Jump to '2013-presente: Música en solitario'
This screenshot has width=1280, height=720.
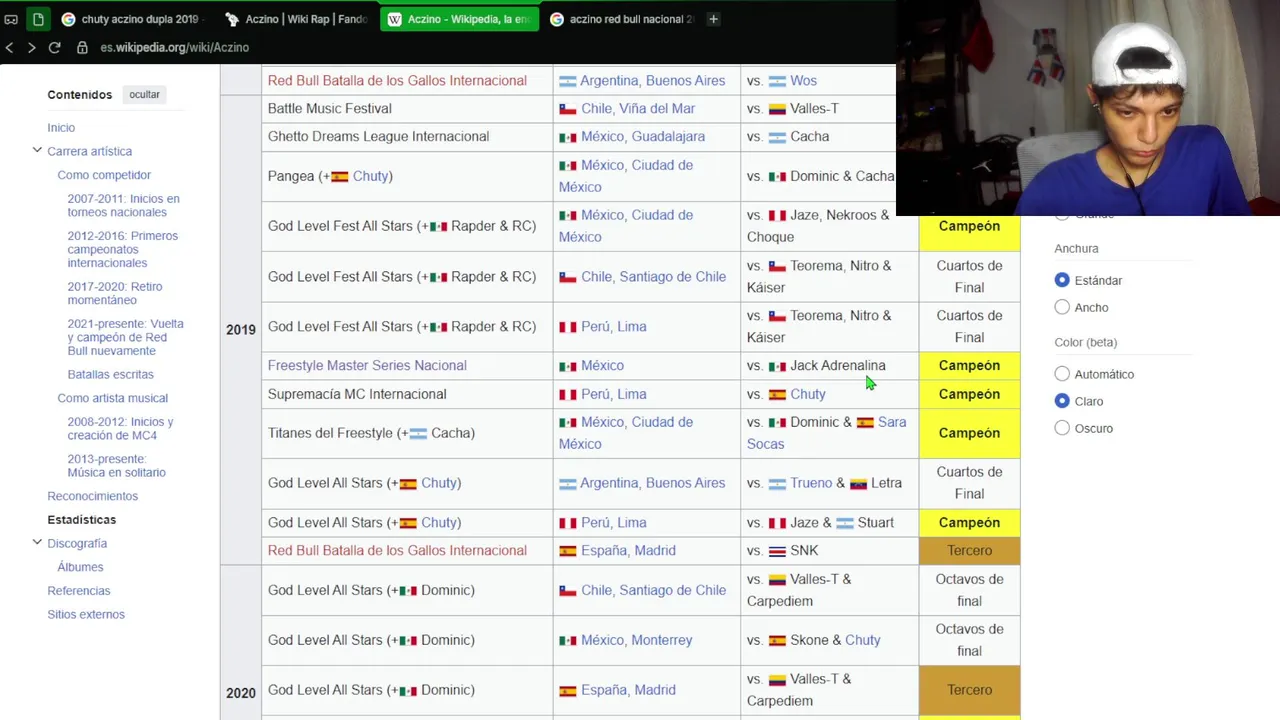[116, 465]
